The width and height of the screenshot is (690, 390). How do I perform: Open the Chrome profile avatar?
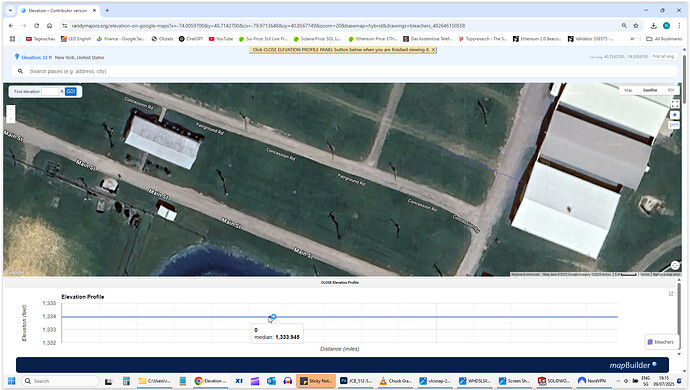tap(666, 26)
